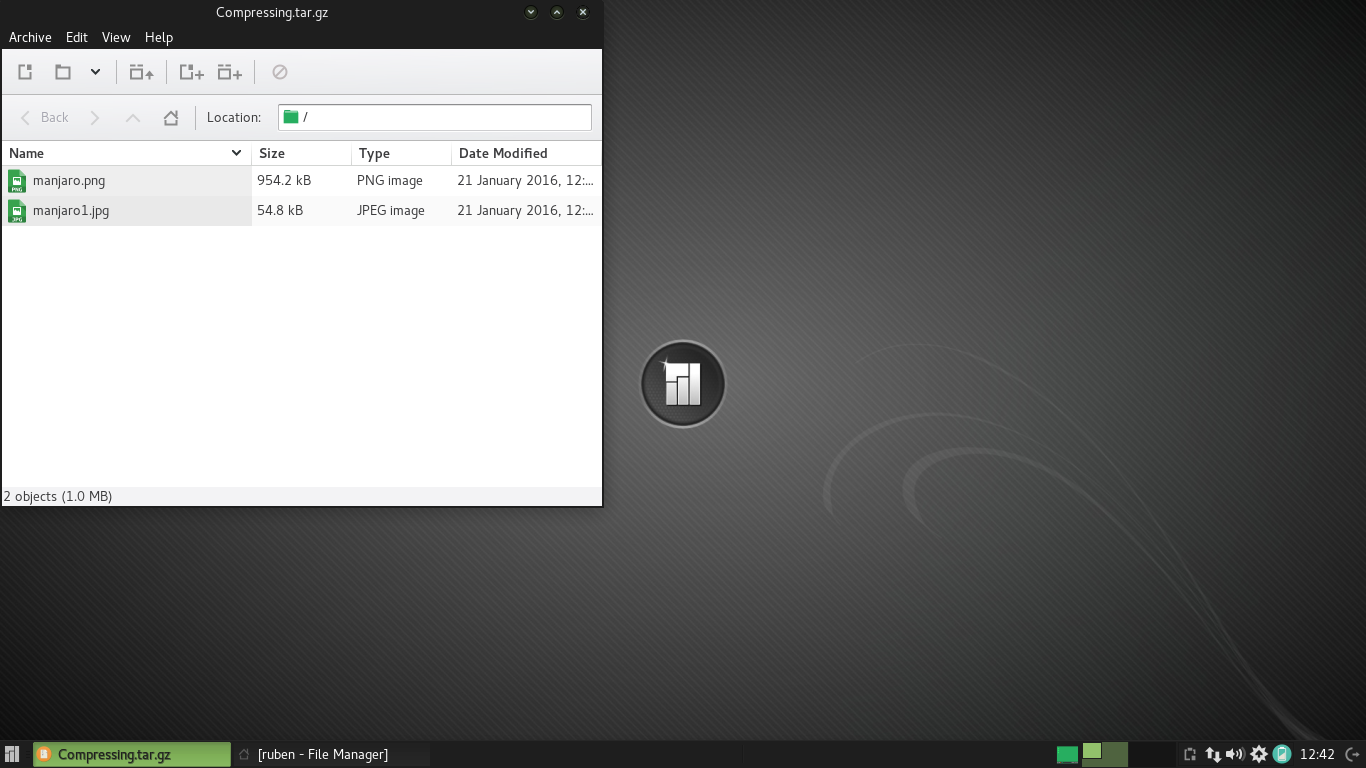This screenshot has height=768, width=1366.
Task: Switch to Compressing.tar.gz in the taskbar
Action: pos(132,754)
